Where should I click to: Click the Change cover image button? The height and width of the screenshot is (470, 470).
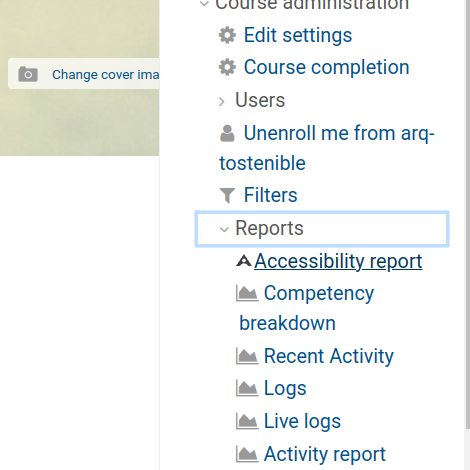84,74
